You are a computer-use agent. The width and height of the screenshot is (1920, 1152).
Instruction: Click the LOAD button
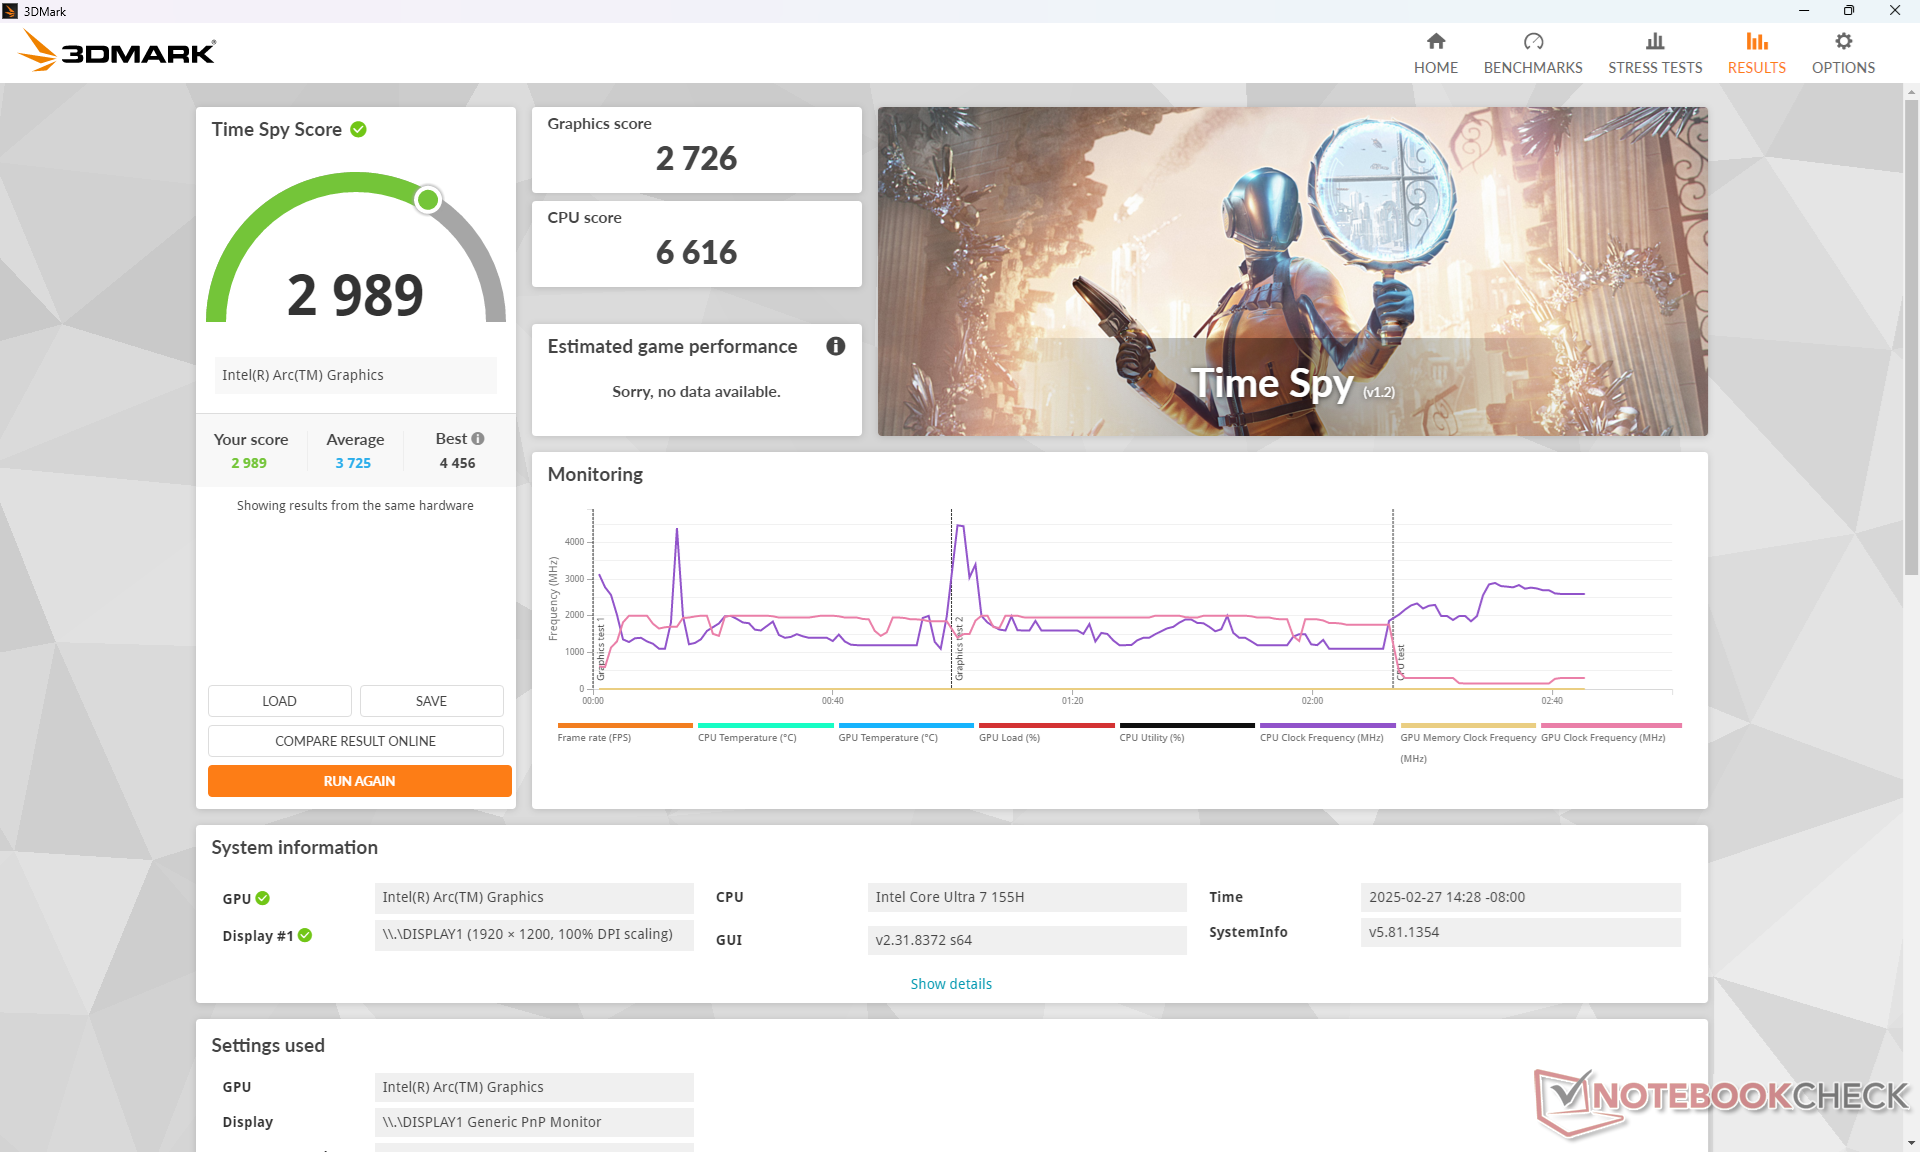[279, 701]
